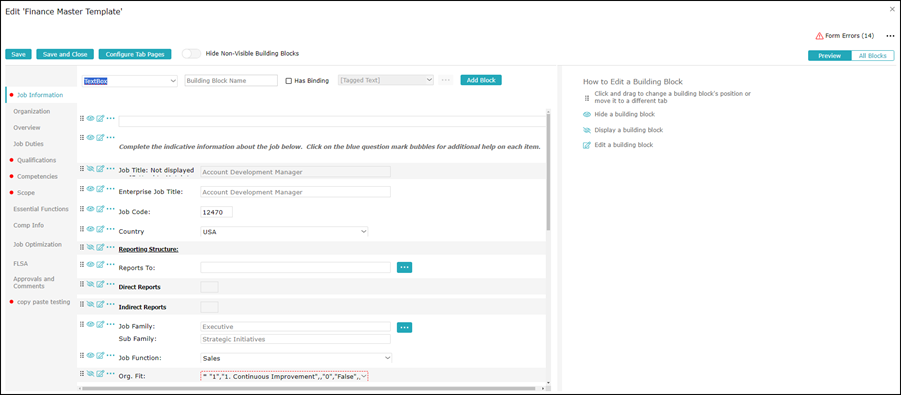Open more options for Job Family block
901x395 pixels.
(x=110, y=324)
